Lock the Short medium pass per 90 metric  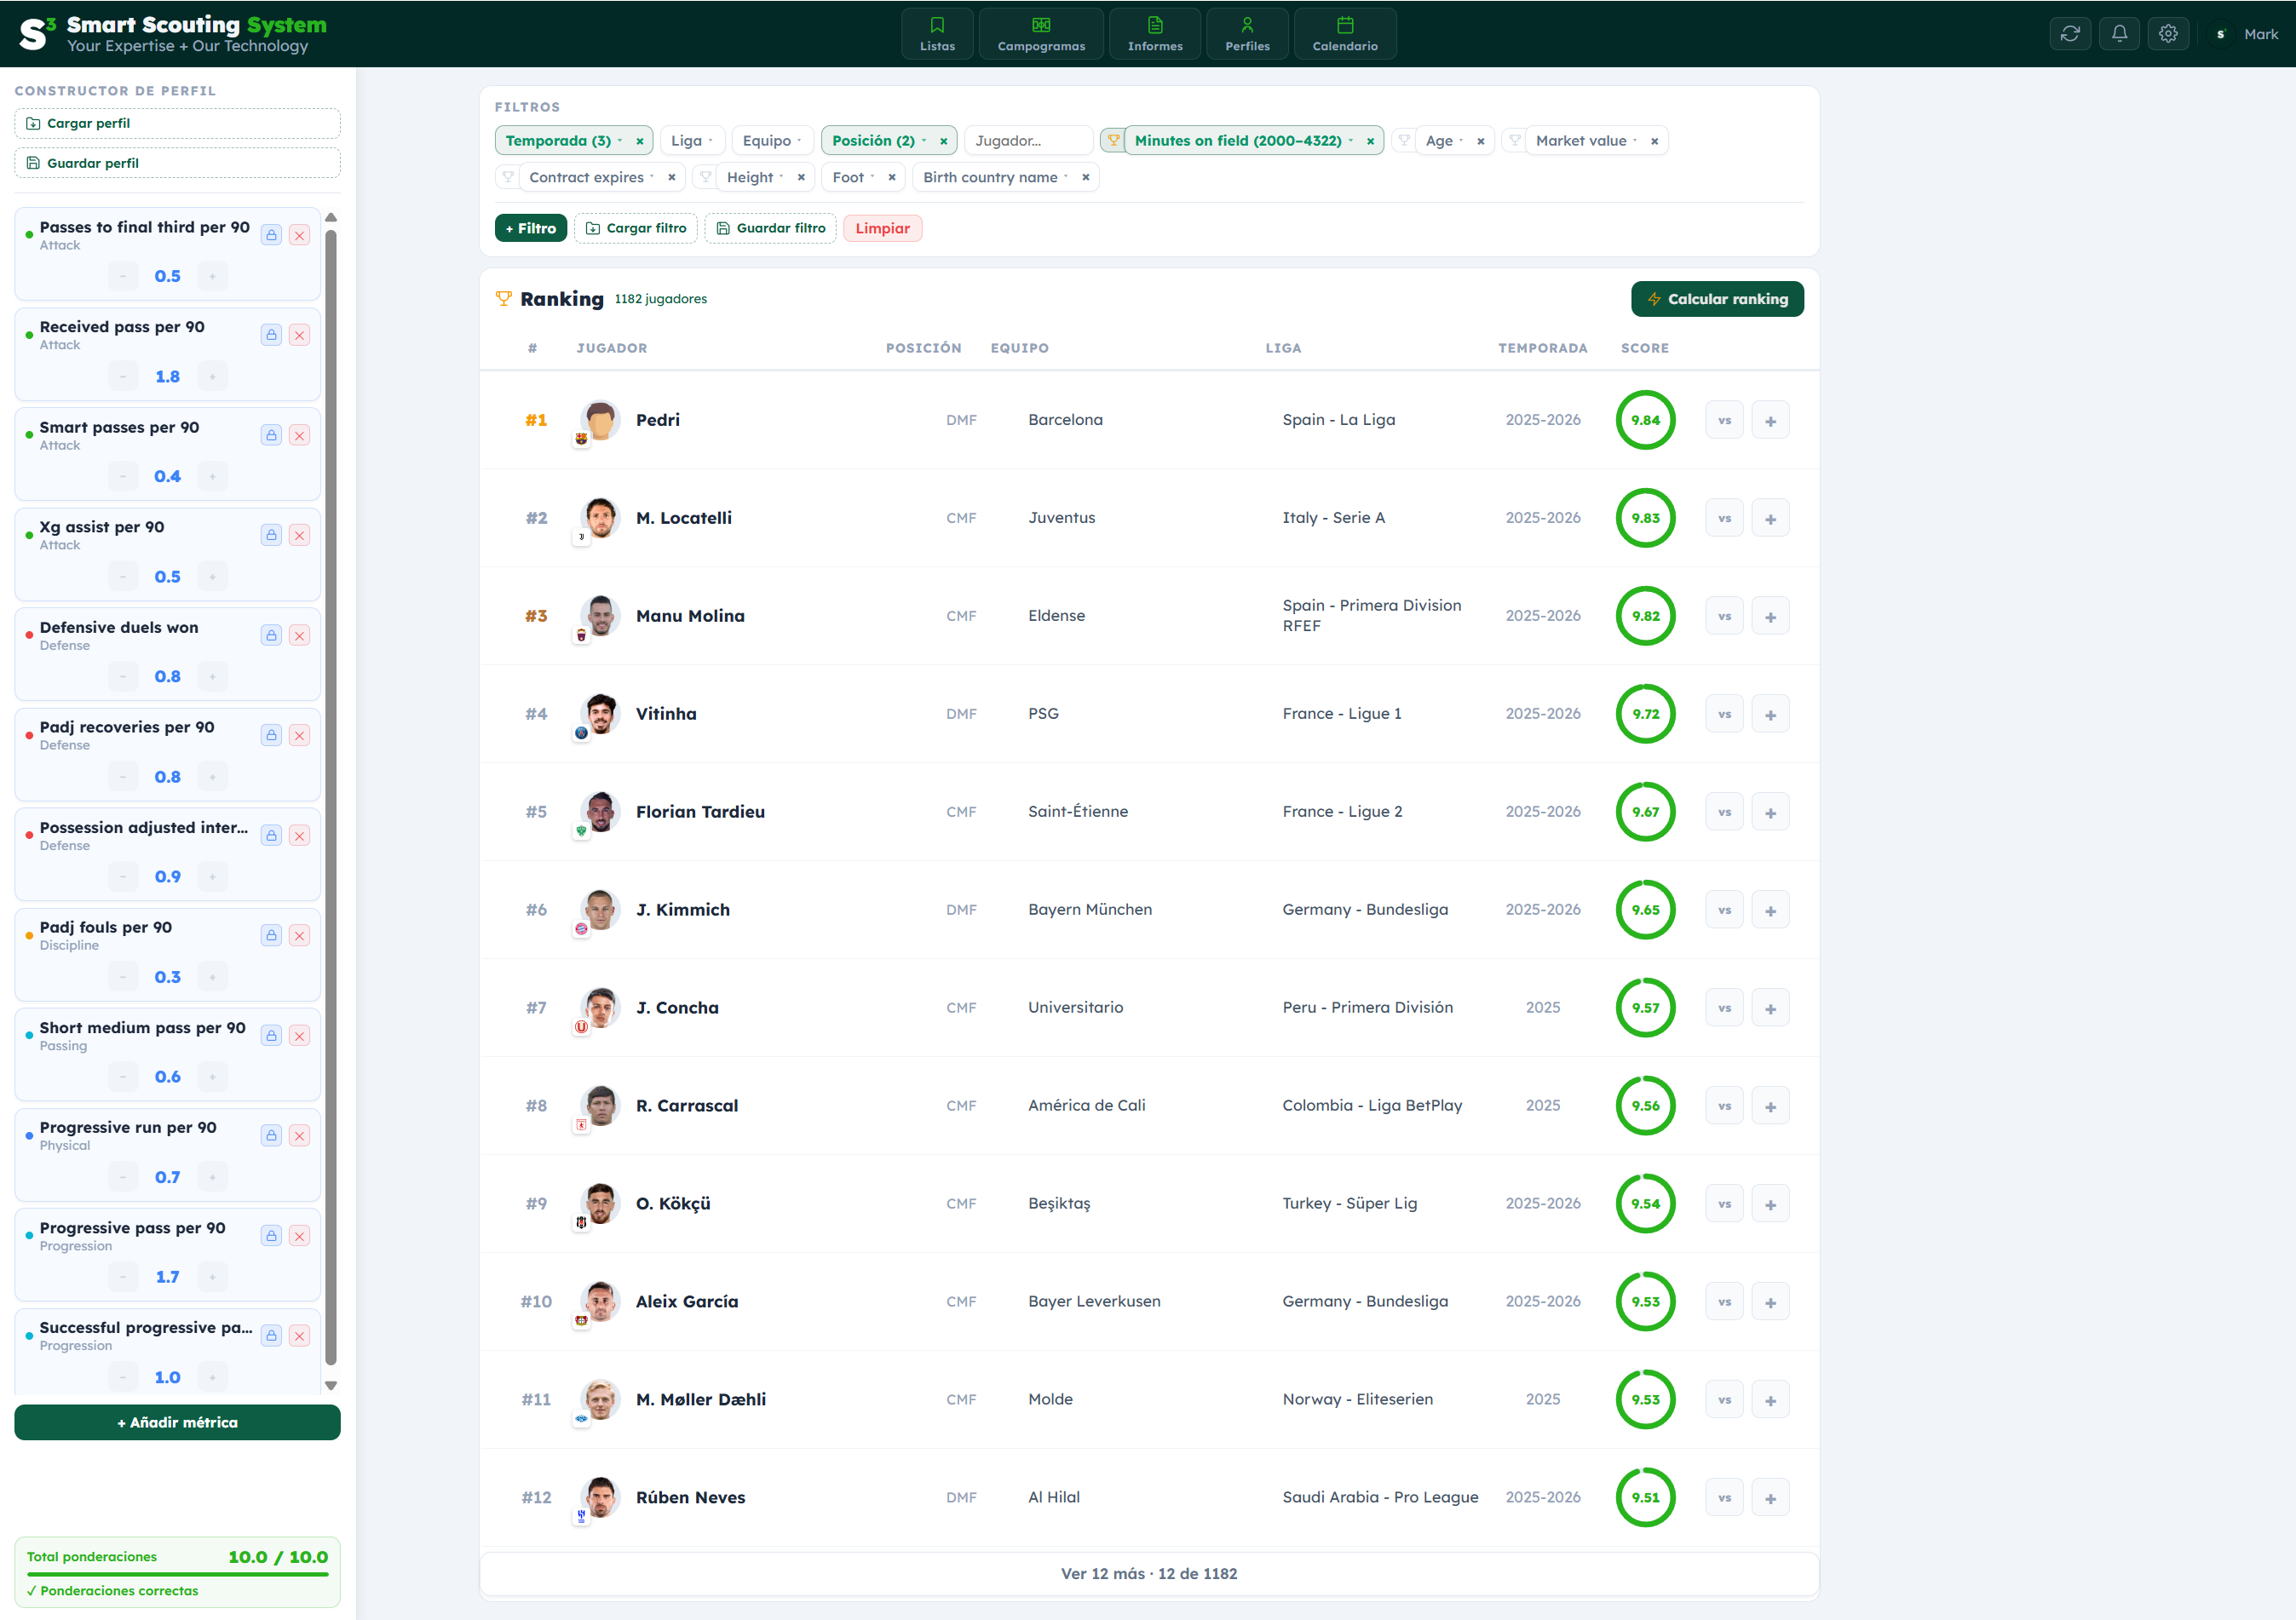point(271,1035)
